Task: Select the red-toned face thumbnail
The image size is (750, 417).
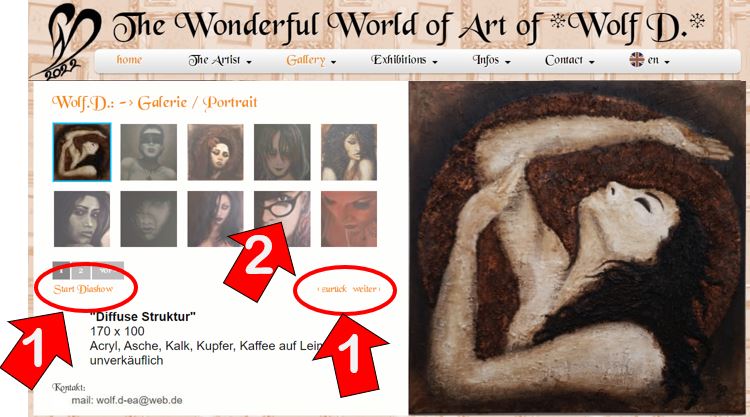Action: [349, 219]
